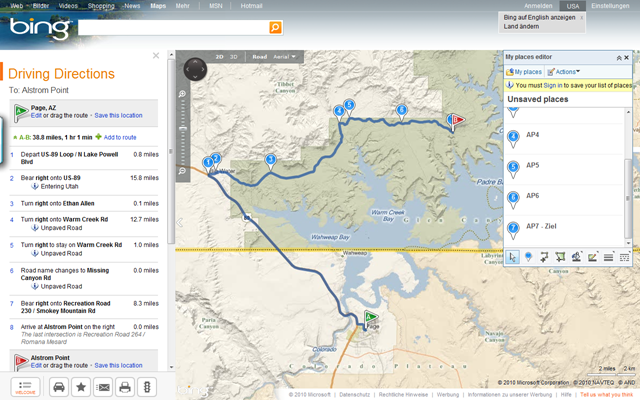This screenshot has width=640, height=400.
Task: Expand the Actions dropdown menu
Action: (563, 72)
